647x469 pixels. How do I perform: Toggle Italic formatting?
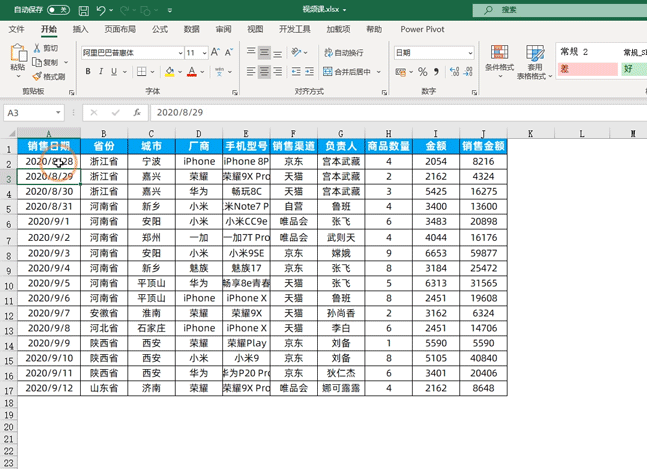[x=101, y=72]
